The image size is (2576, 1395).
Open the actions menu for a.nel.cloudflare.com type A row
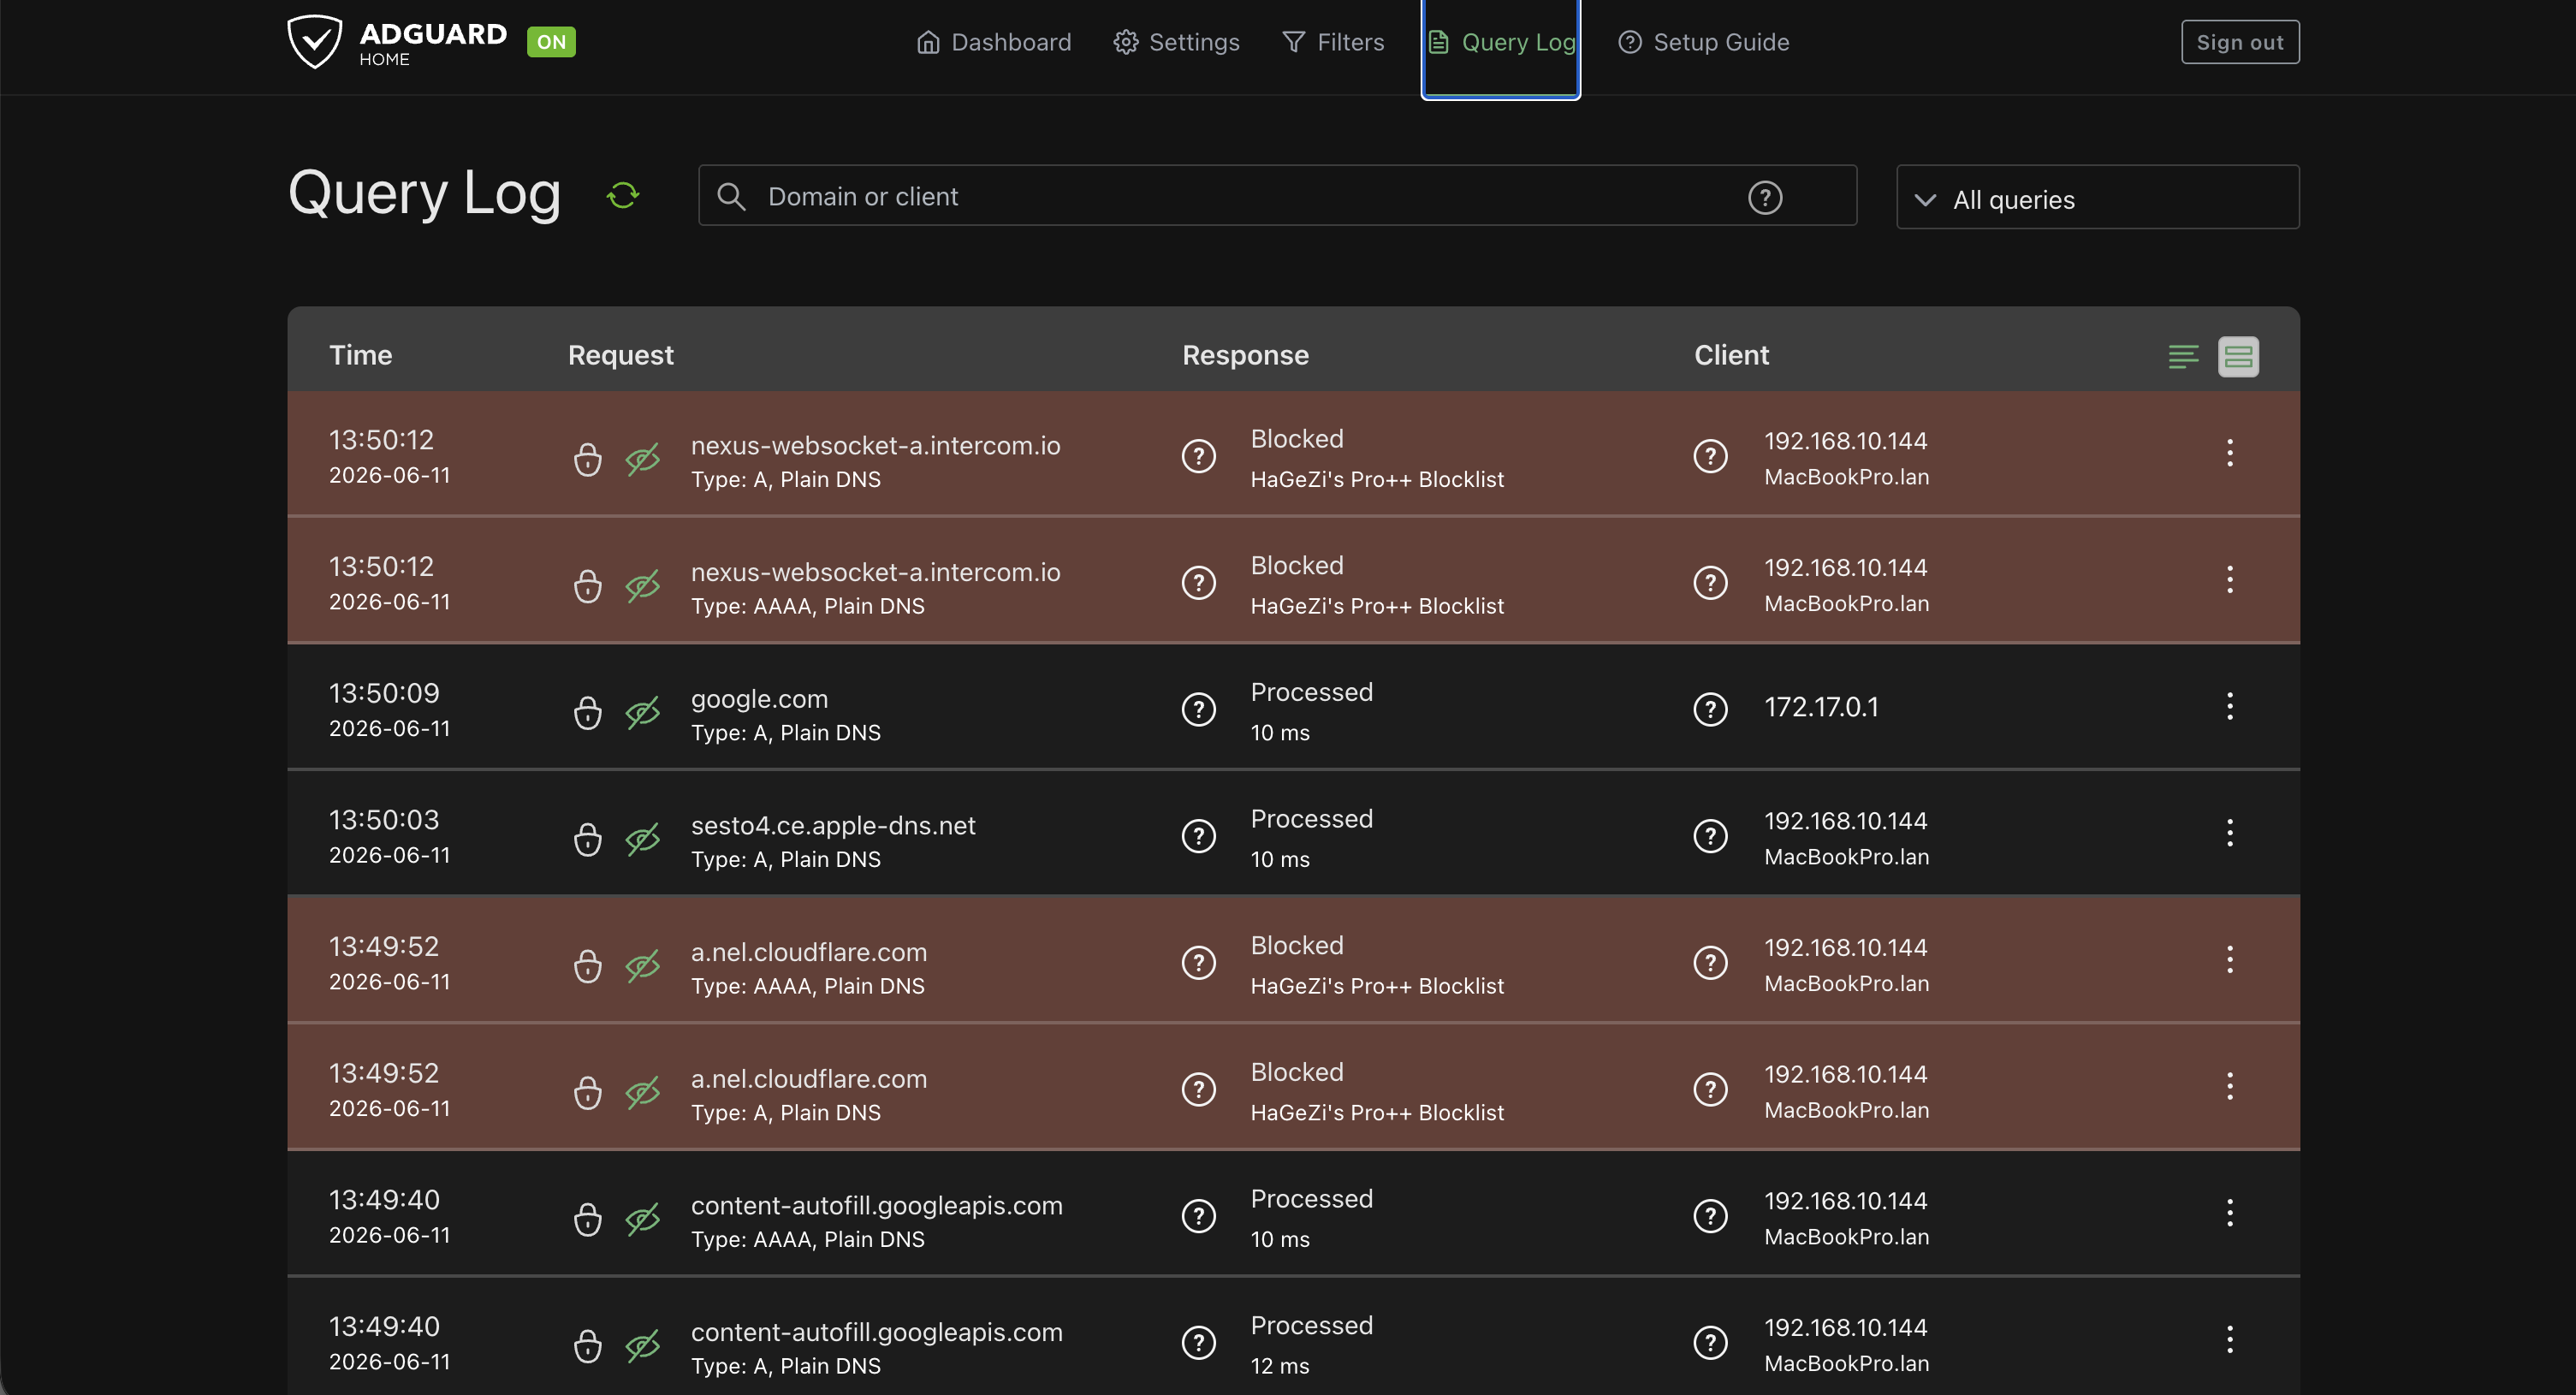click(2229, 1087)
